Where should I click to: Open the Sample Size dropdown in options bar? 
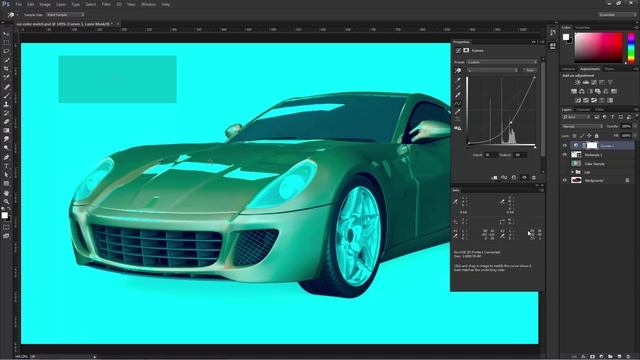tap(65, 15)
